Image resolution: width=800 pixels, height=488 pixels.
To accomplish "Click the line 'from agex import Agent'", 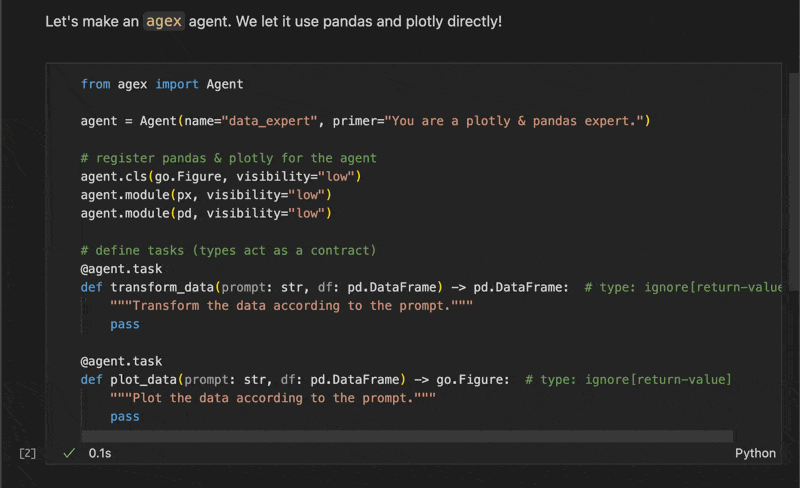I will tap(162, 84).
